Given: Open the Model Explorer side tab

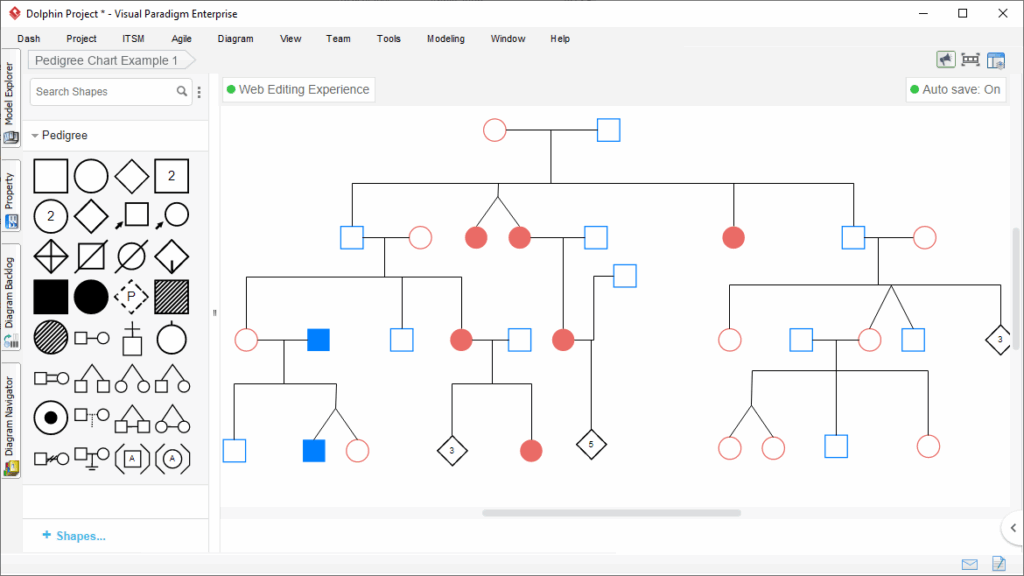Looking at the screenshot, I should pyautogui.click(x=10, y=99).
